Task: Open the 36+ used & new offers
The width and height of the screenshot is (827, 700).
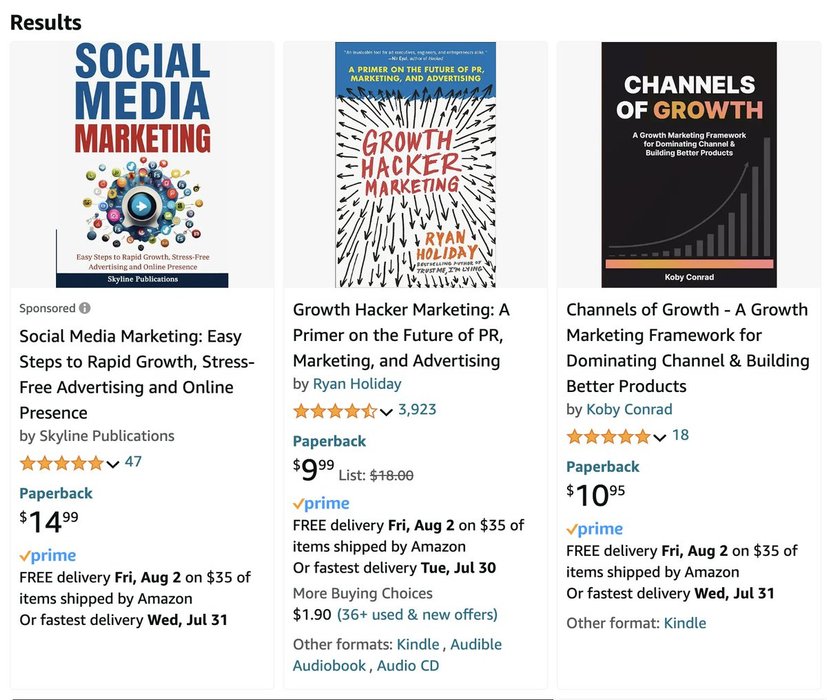Action: click(417, 614)
